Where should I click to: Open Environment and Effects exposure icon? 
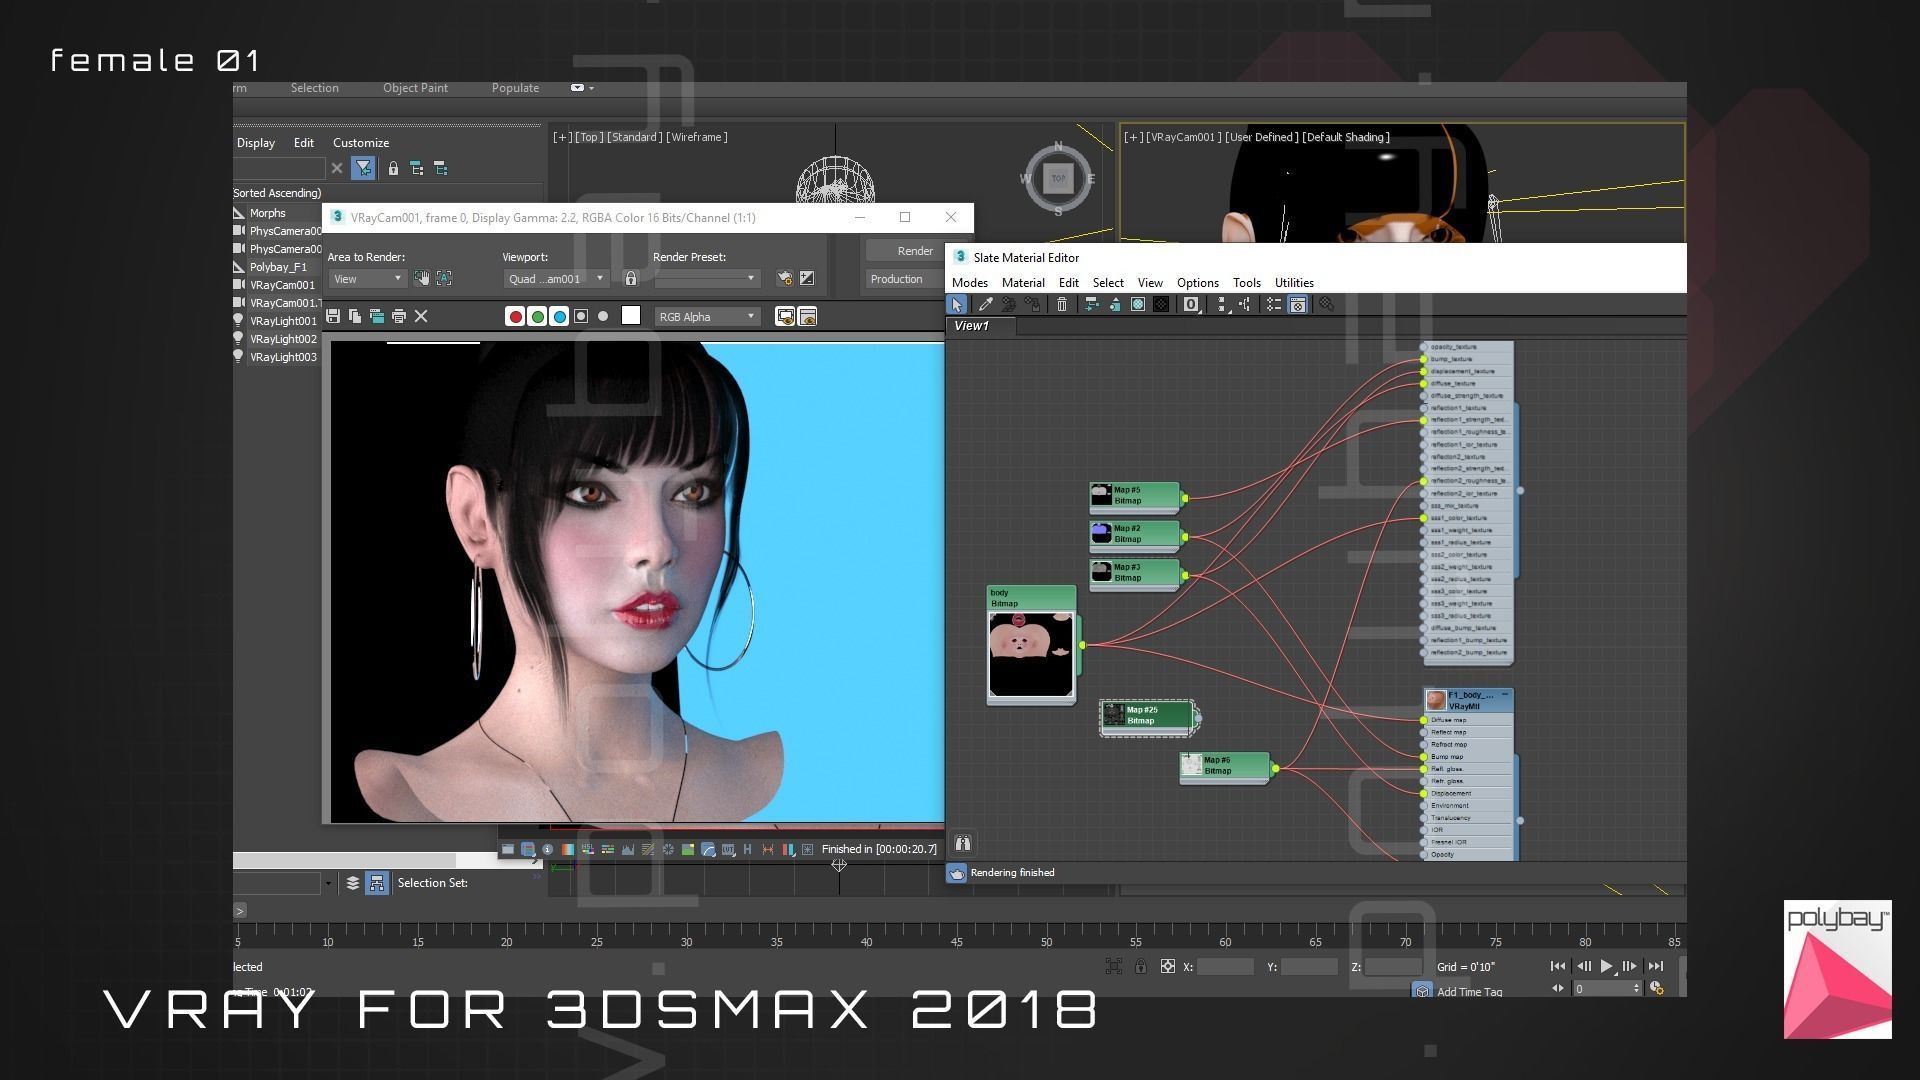pos(807,279)
